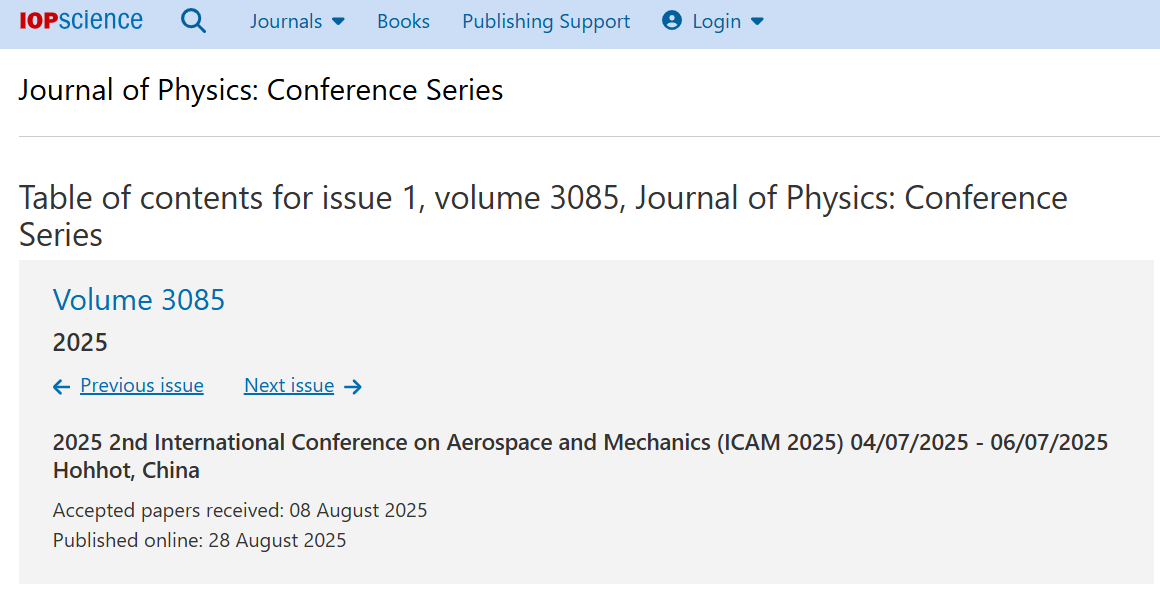
Task: Go to the Previous issue link
Action: pos(142,386)
